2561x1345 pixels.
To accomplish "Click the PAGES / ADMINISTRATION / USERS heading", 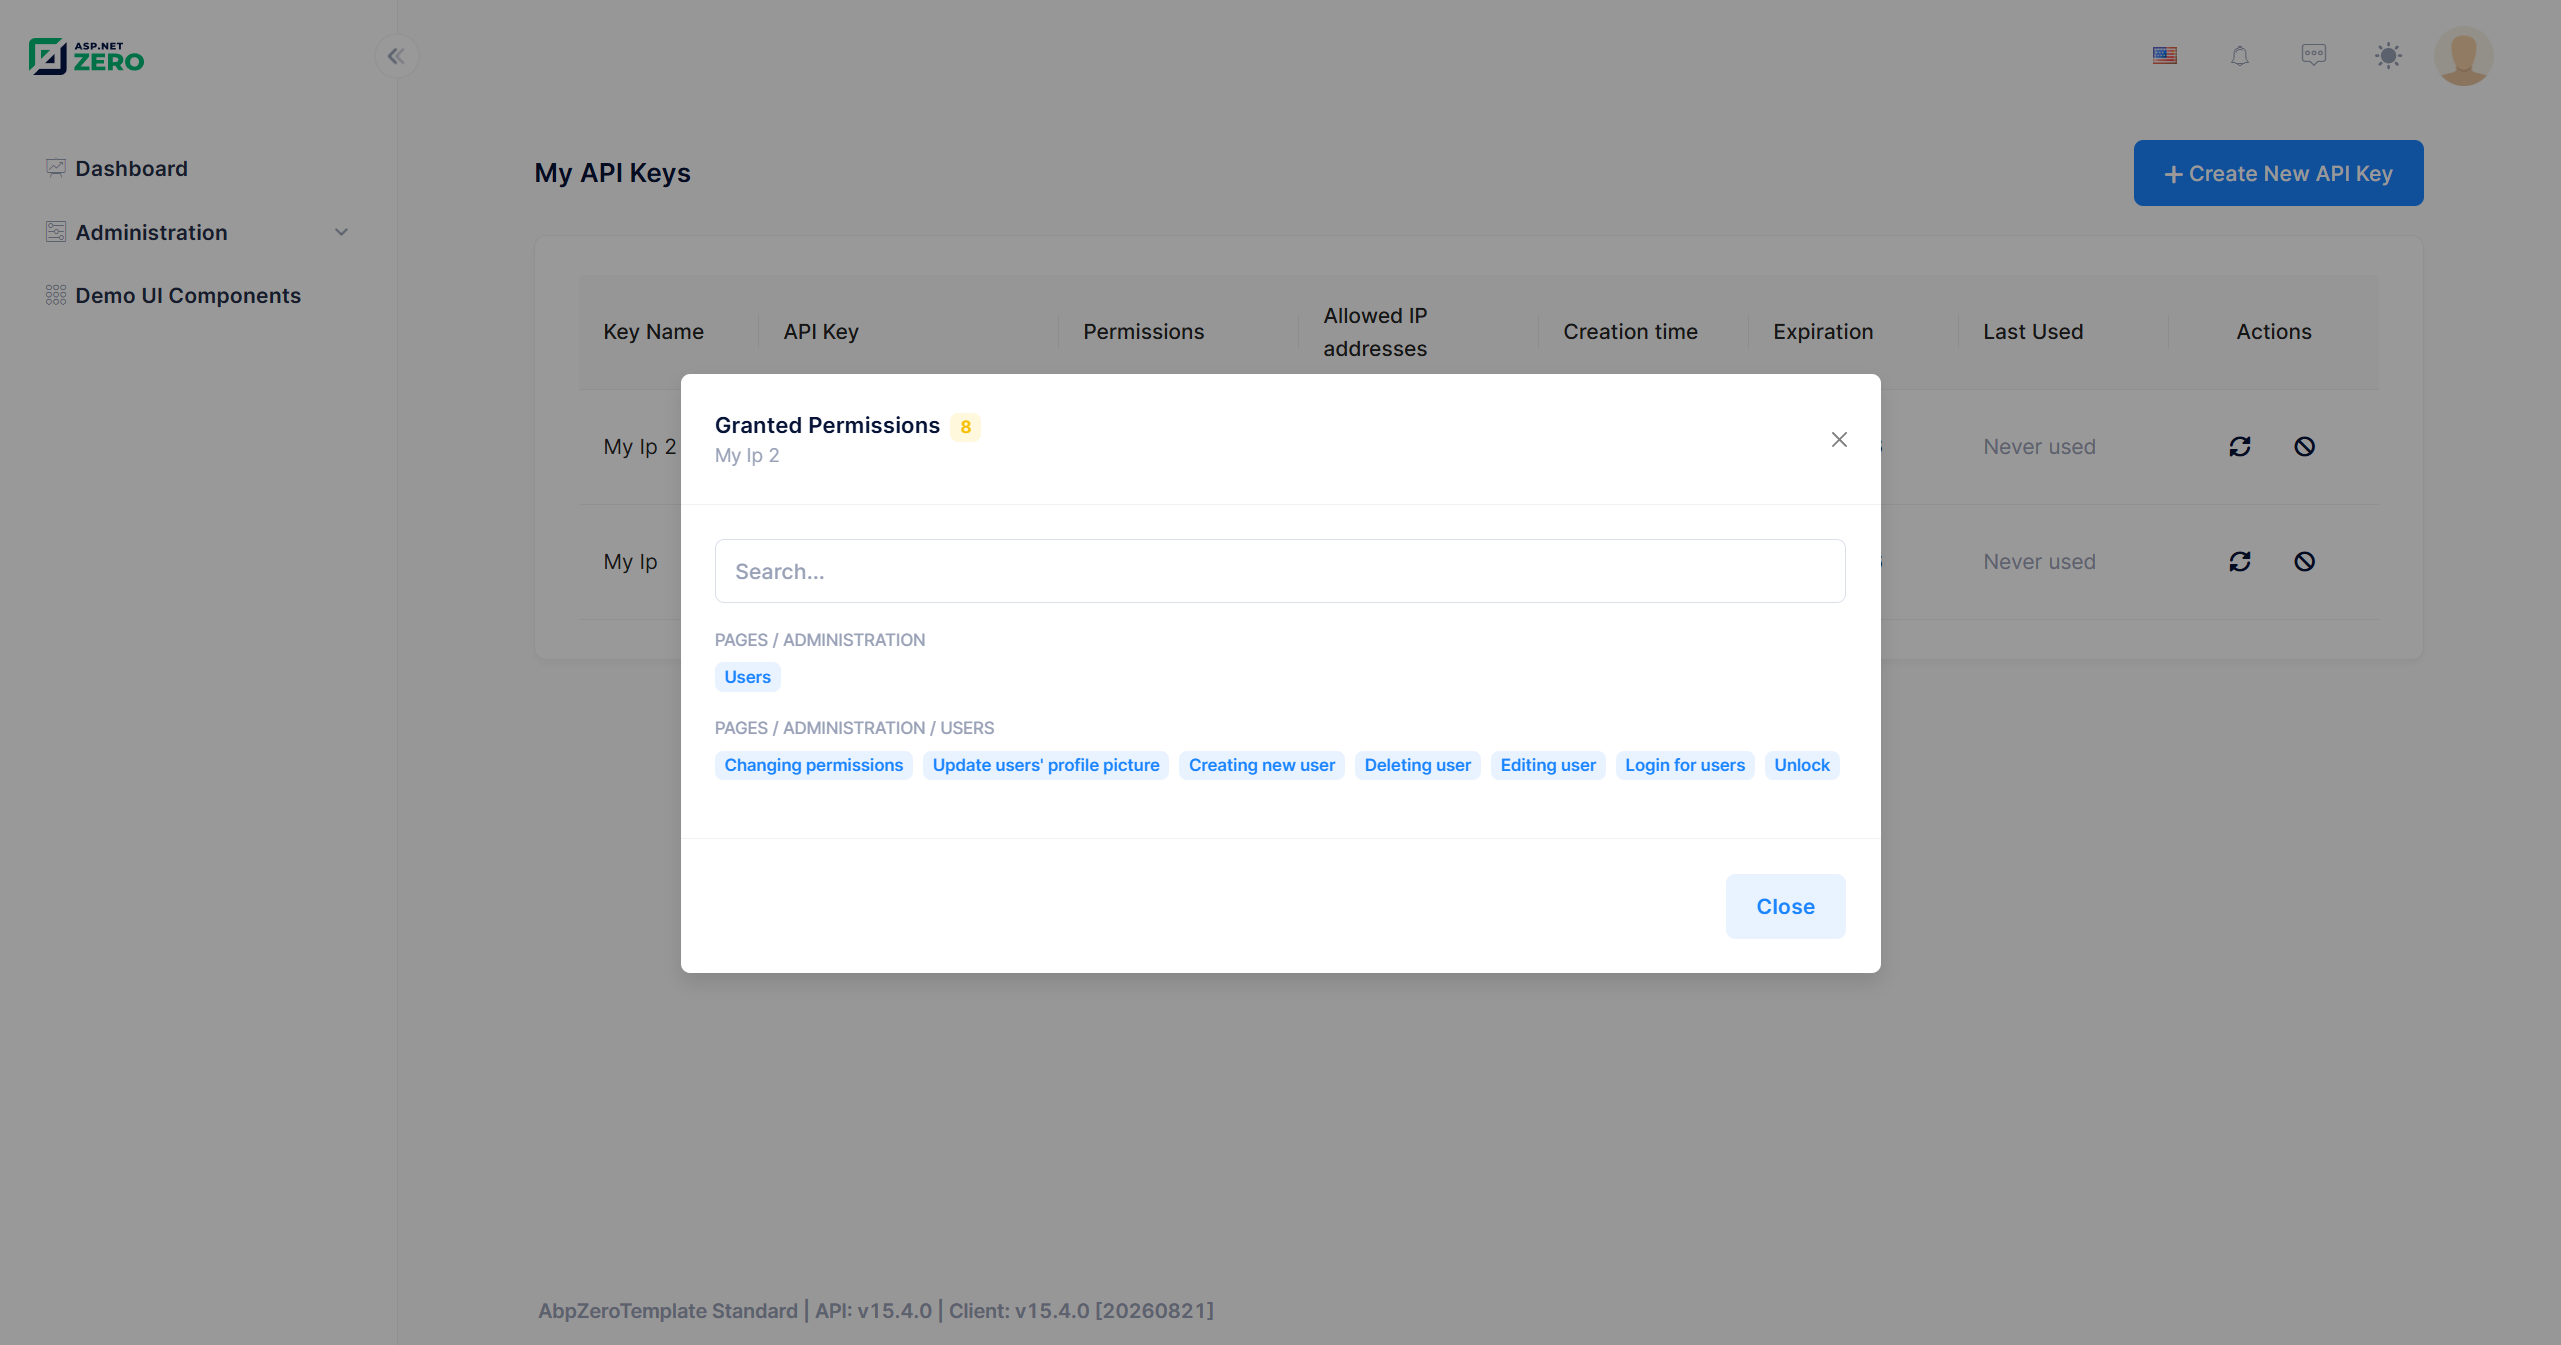I will (x=854, y=728).
